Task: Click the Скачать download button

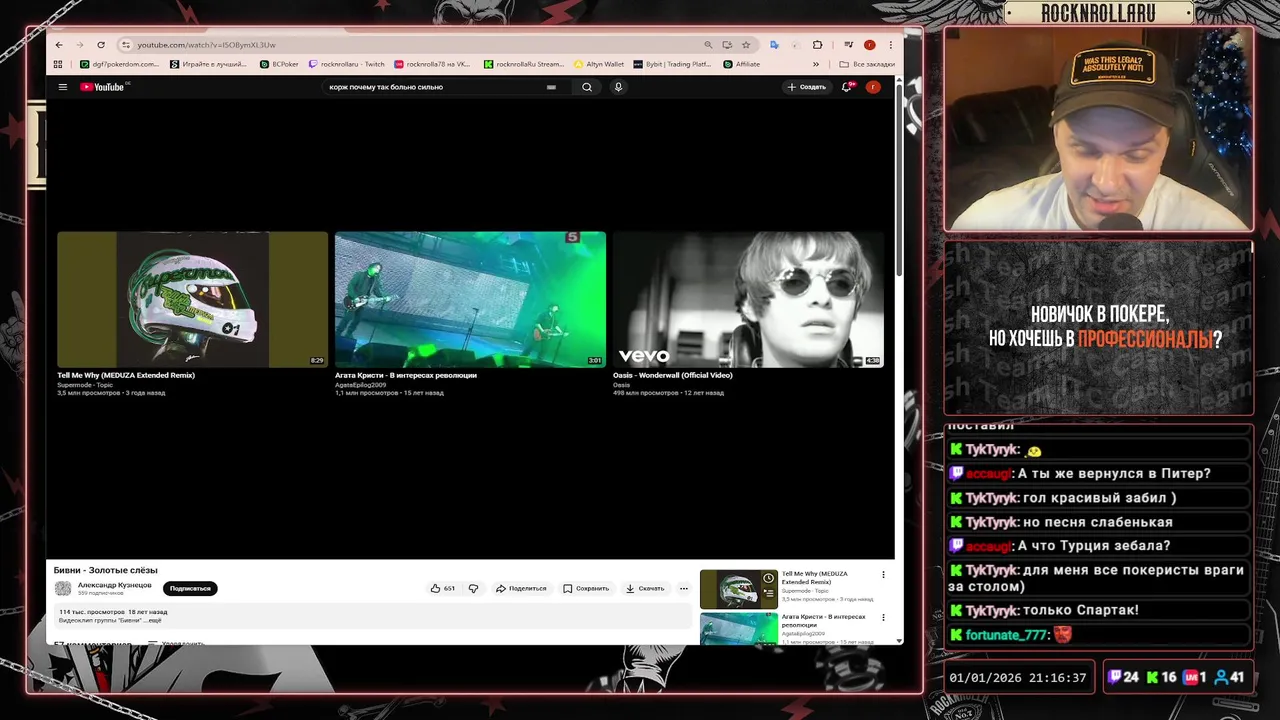Action: [645, 588]
